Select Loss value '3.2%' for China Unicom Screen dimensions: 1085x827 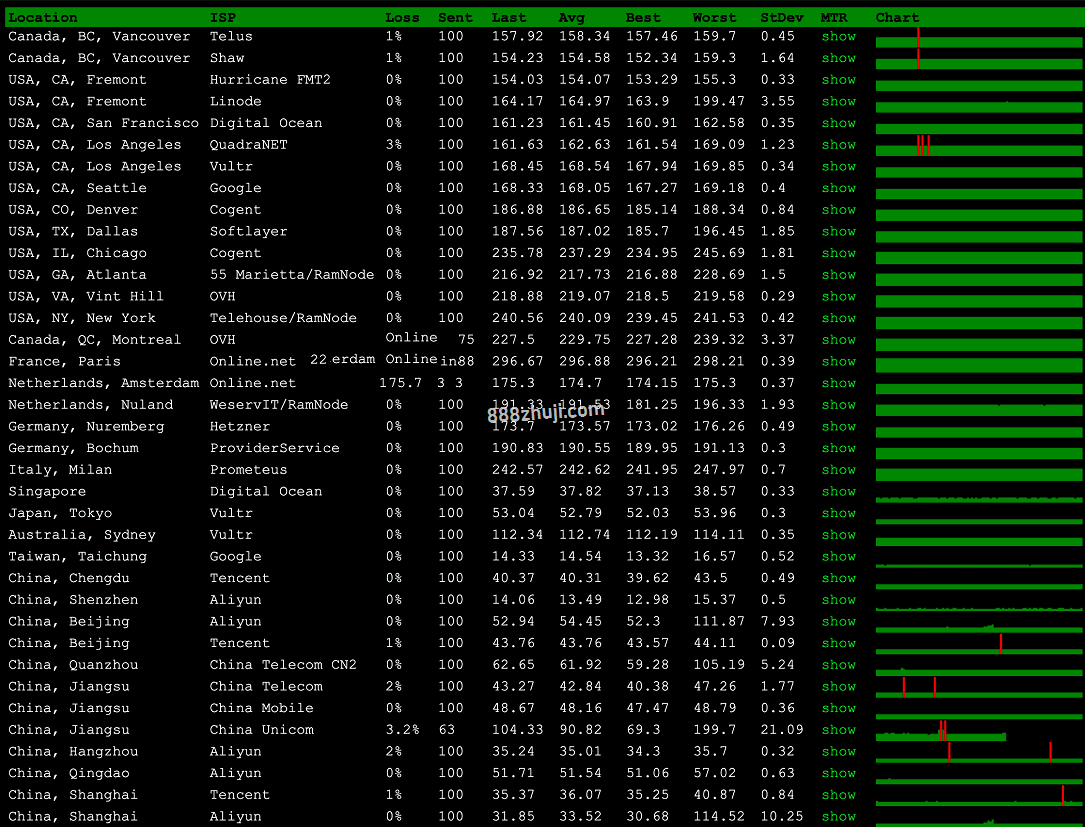pos(403,730)
